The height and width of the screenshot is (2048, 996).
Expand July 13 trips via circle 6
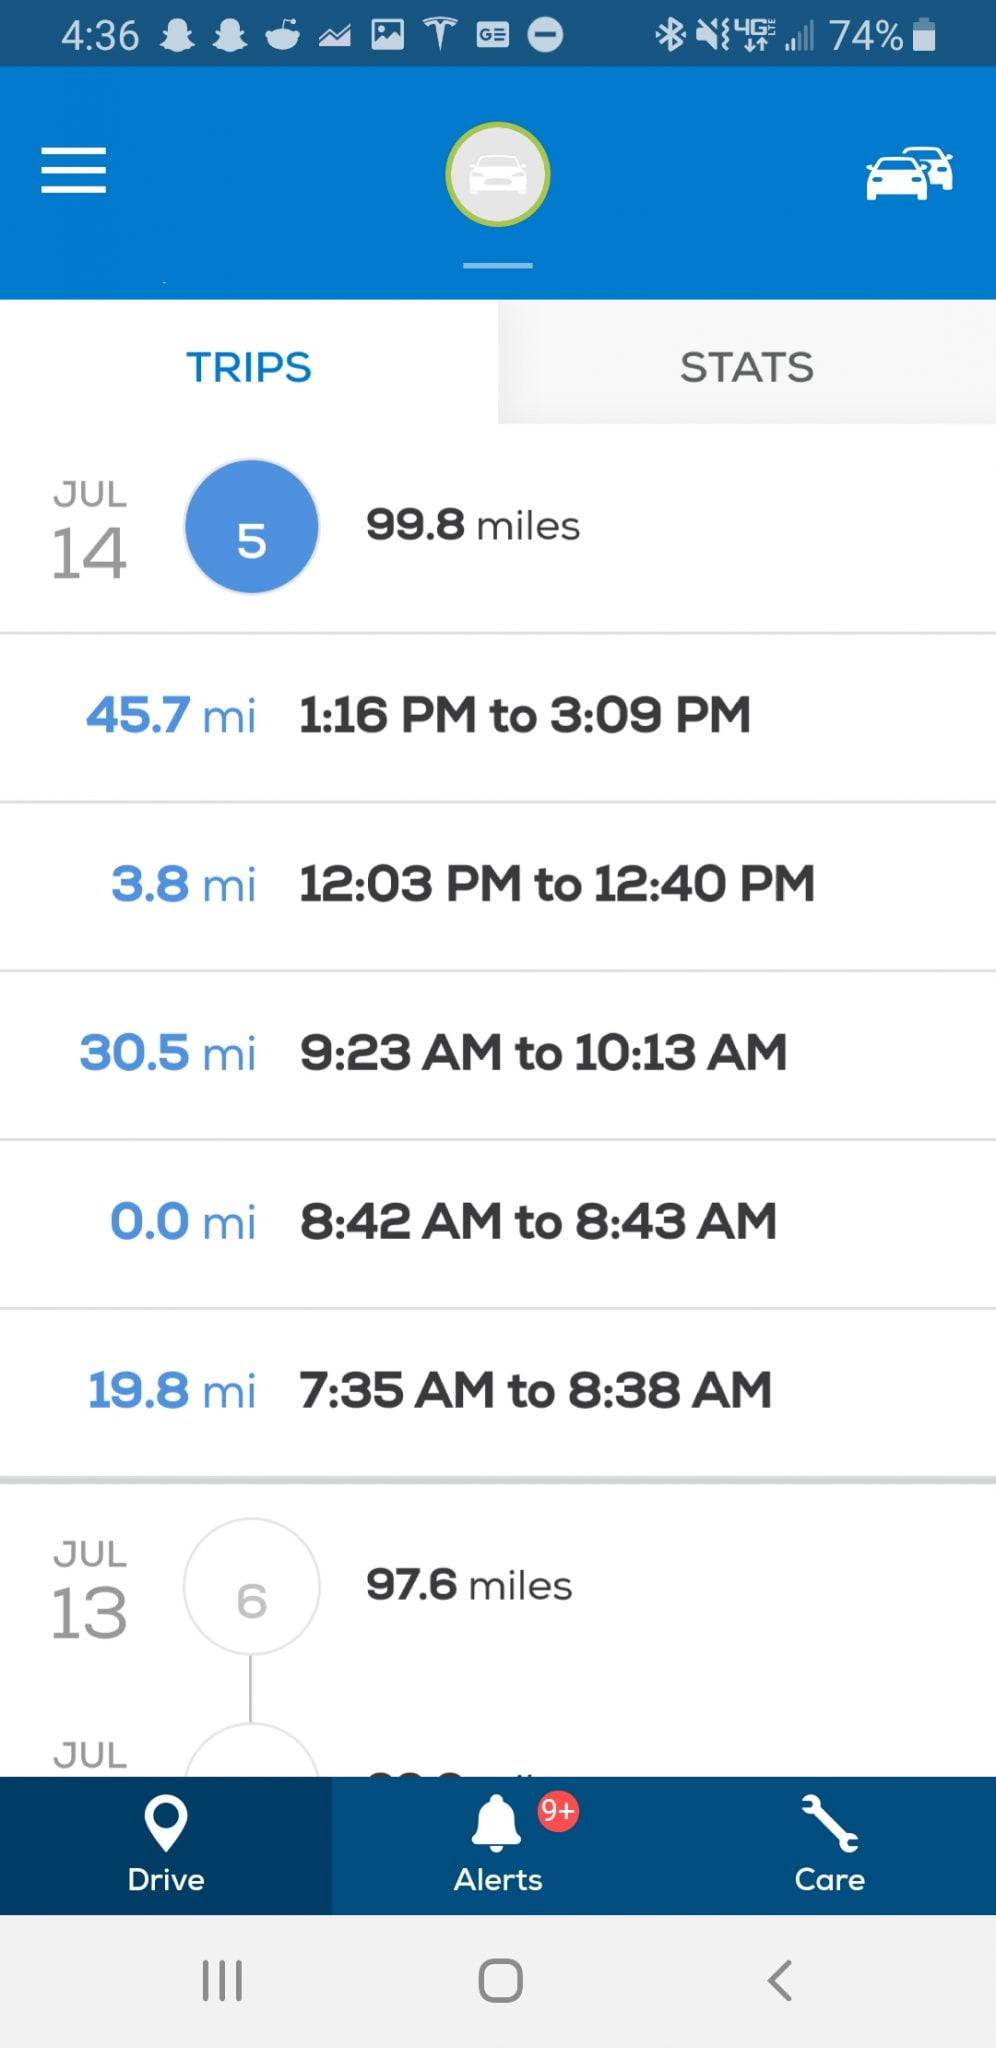[x=251, y=1587]
